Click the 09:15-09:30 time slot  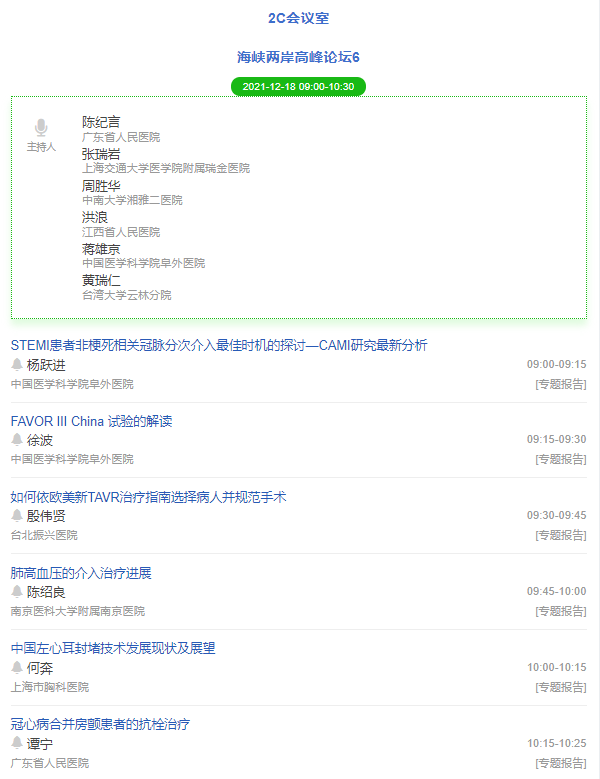(556, 440)
